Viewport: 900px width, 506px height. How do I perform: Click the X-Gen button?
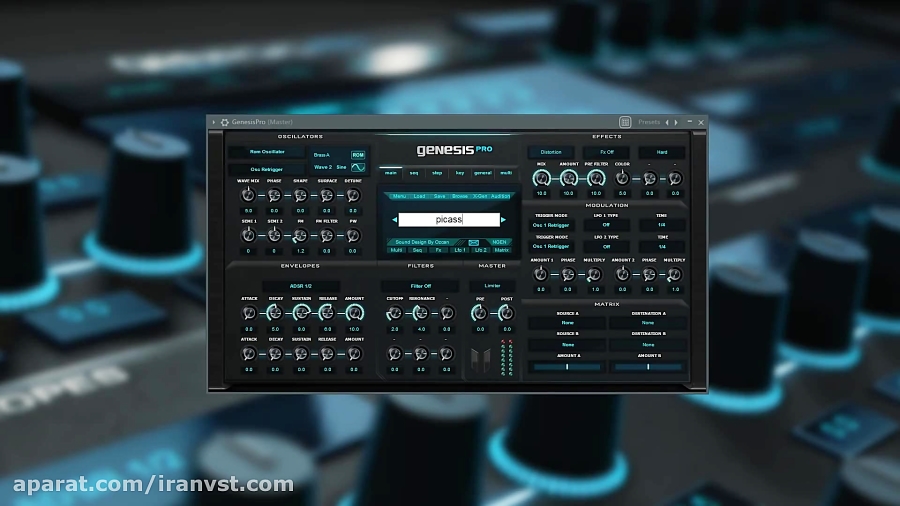(x=480, y=196)
